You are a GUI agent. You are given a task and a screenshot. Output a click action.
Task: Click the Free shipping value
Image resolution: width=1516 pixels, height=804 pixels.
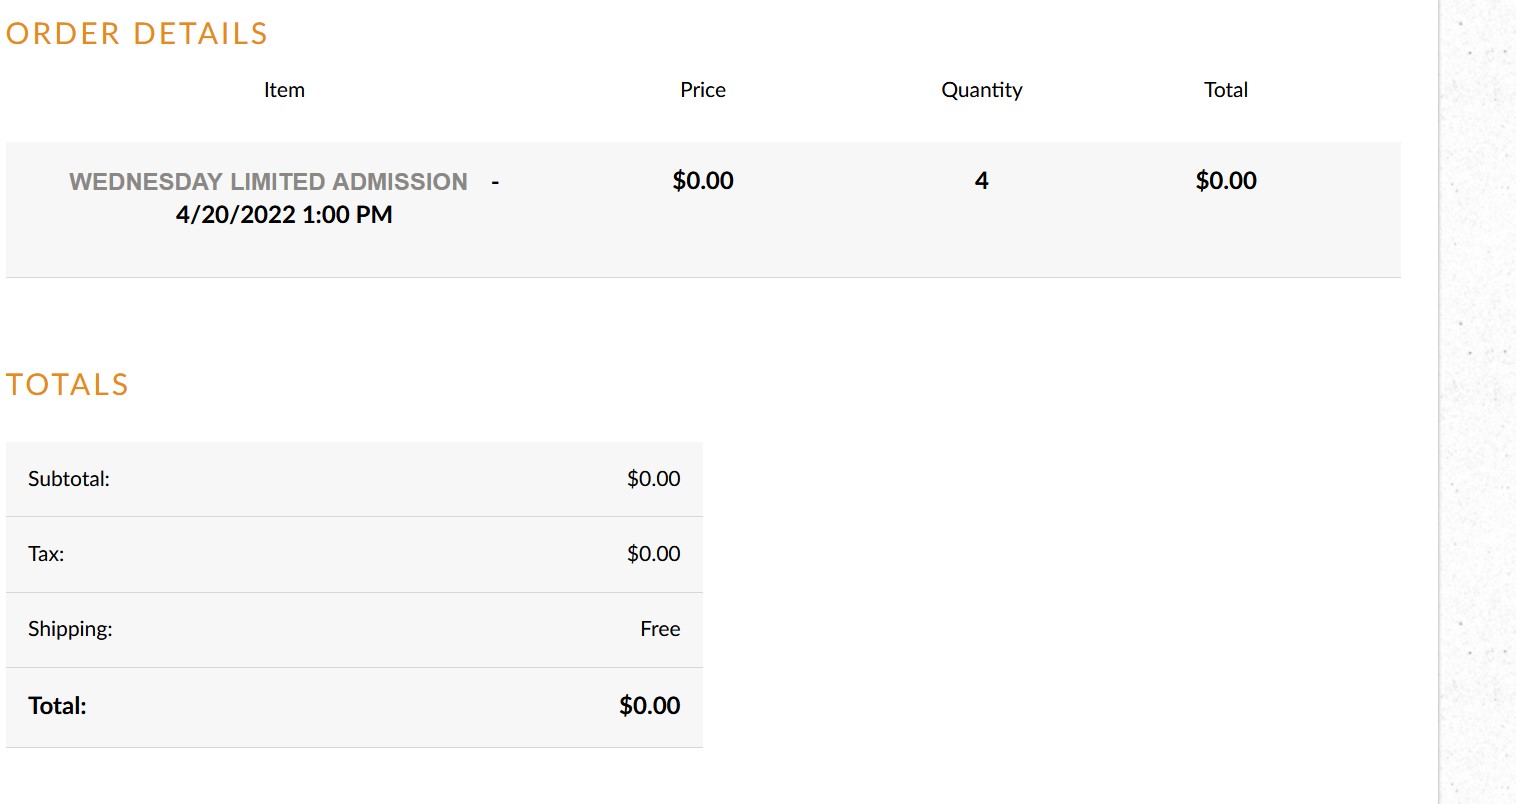[x=660, y=629]
